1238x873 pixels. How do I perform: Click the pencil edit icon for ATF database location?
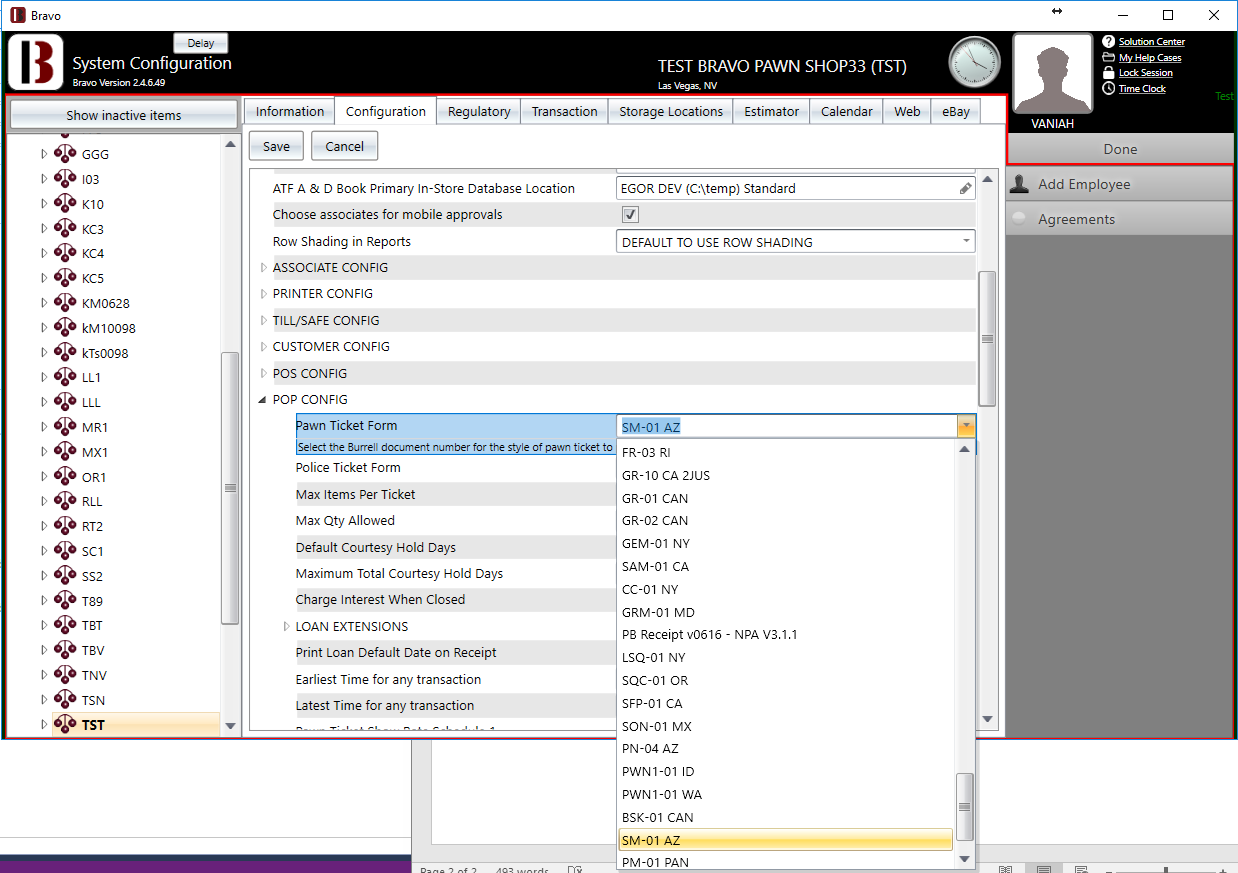coord(965,188)
